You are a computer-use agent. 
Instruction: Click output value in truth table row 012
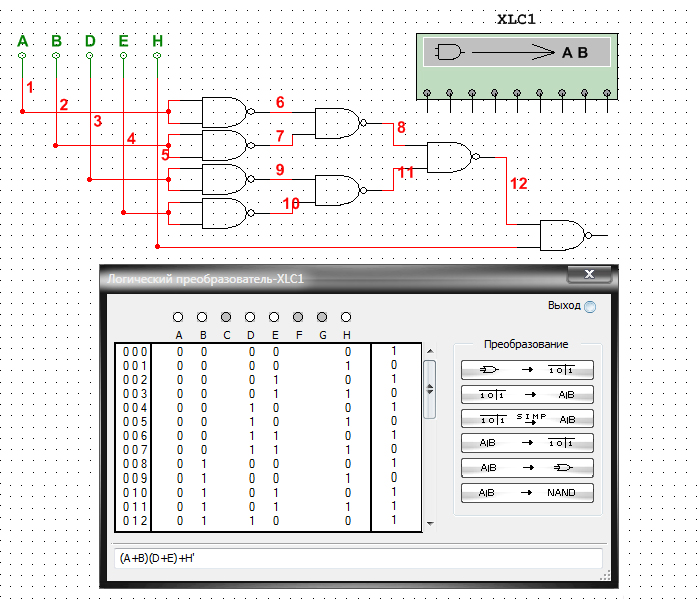[394, 520]
